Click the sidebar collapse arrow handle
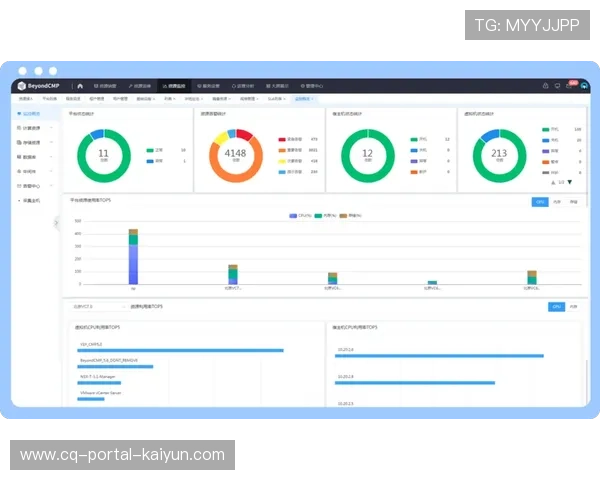600x480 pixels. pos(57,223)
